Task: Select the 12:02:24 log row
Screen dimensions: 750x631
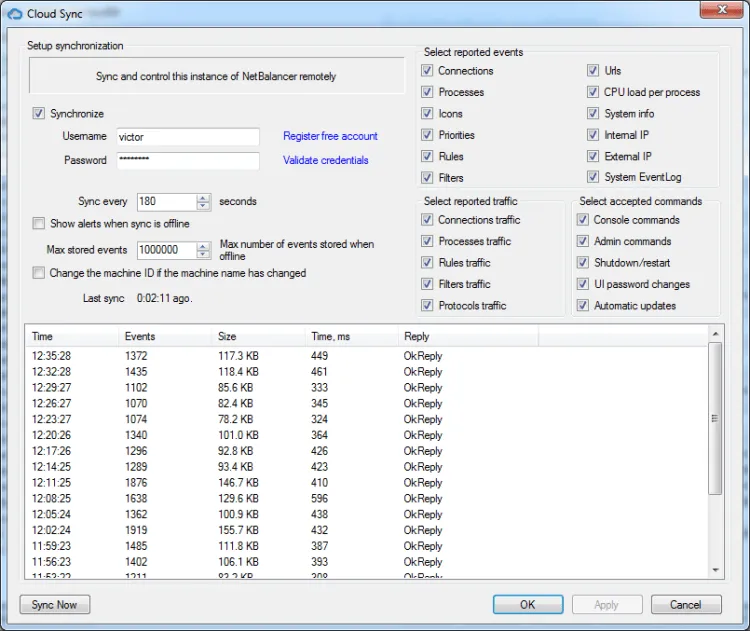Action: tap(366, 530)
